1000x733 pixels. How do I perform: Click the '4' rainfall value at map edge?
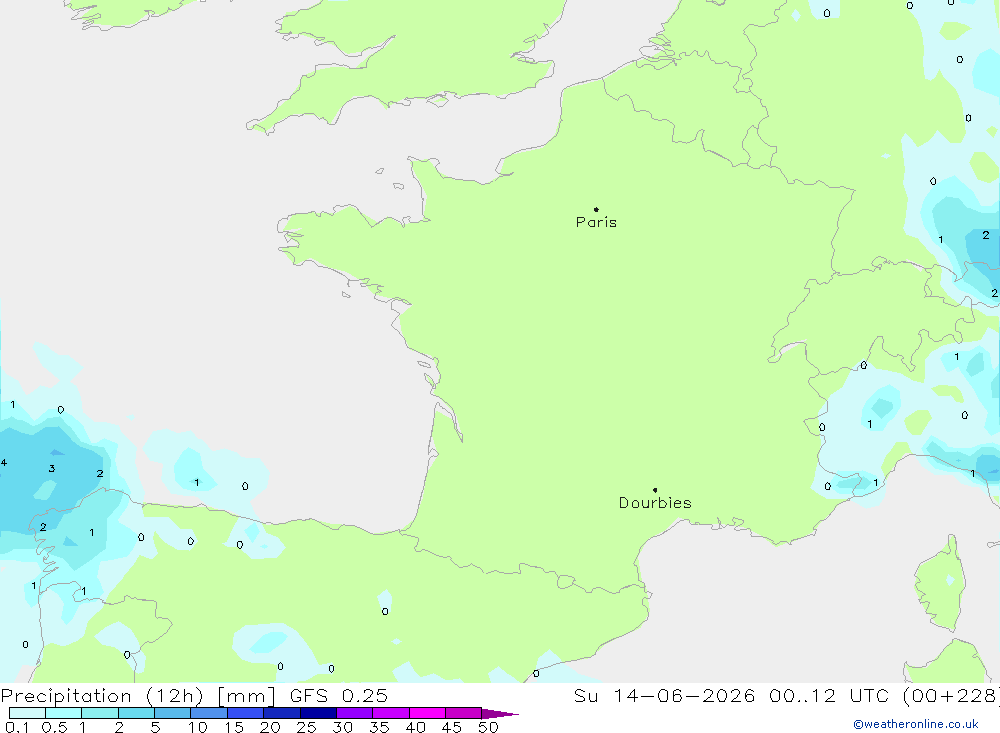(4, 463)
